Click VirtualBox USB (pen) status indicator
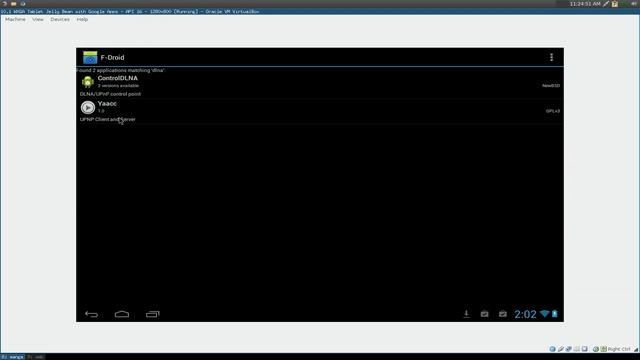Viewport: 640px width, 360px height. pos(560,349)
